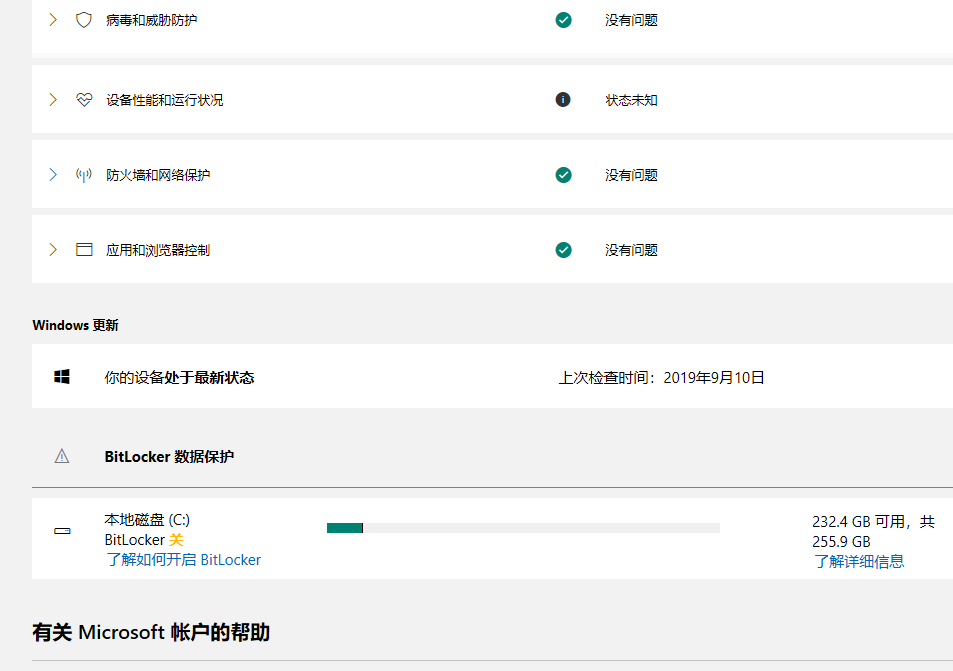Screen dimensions: 953x671
Task: Click the info icon beside 状态未知
Action: pos(563,100)
